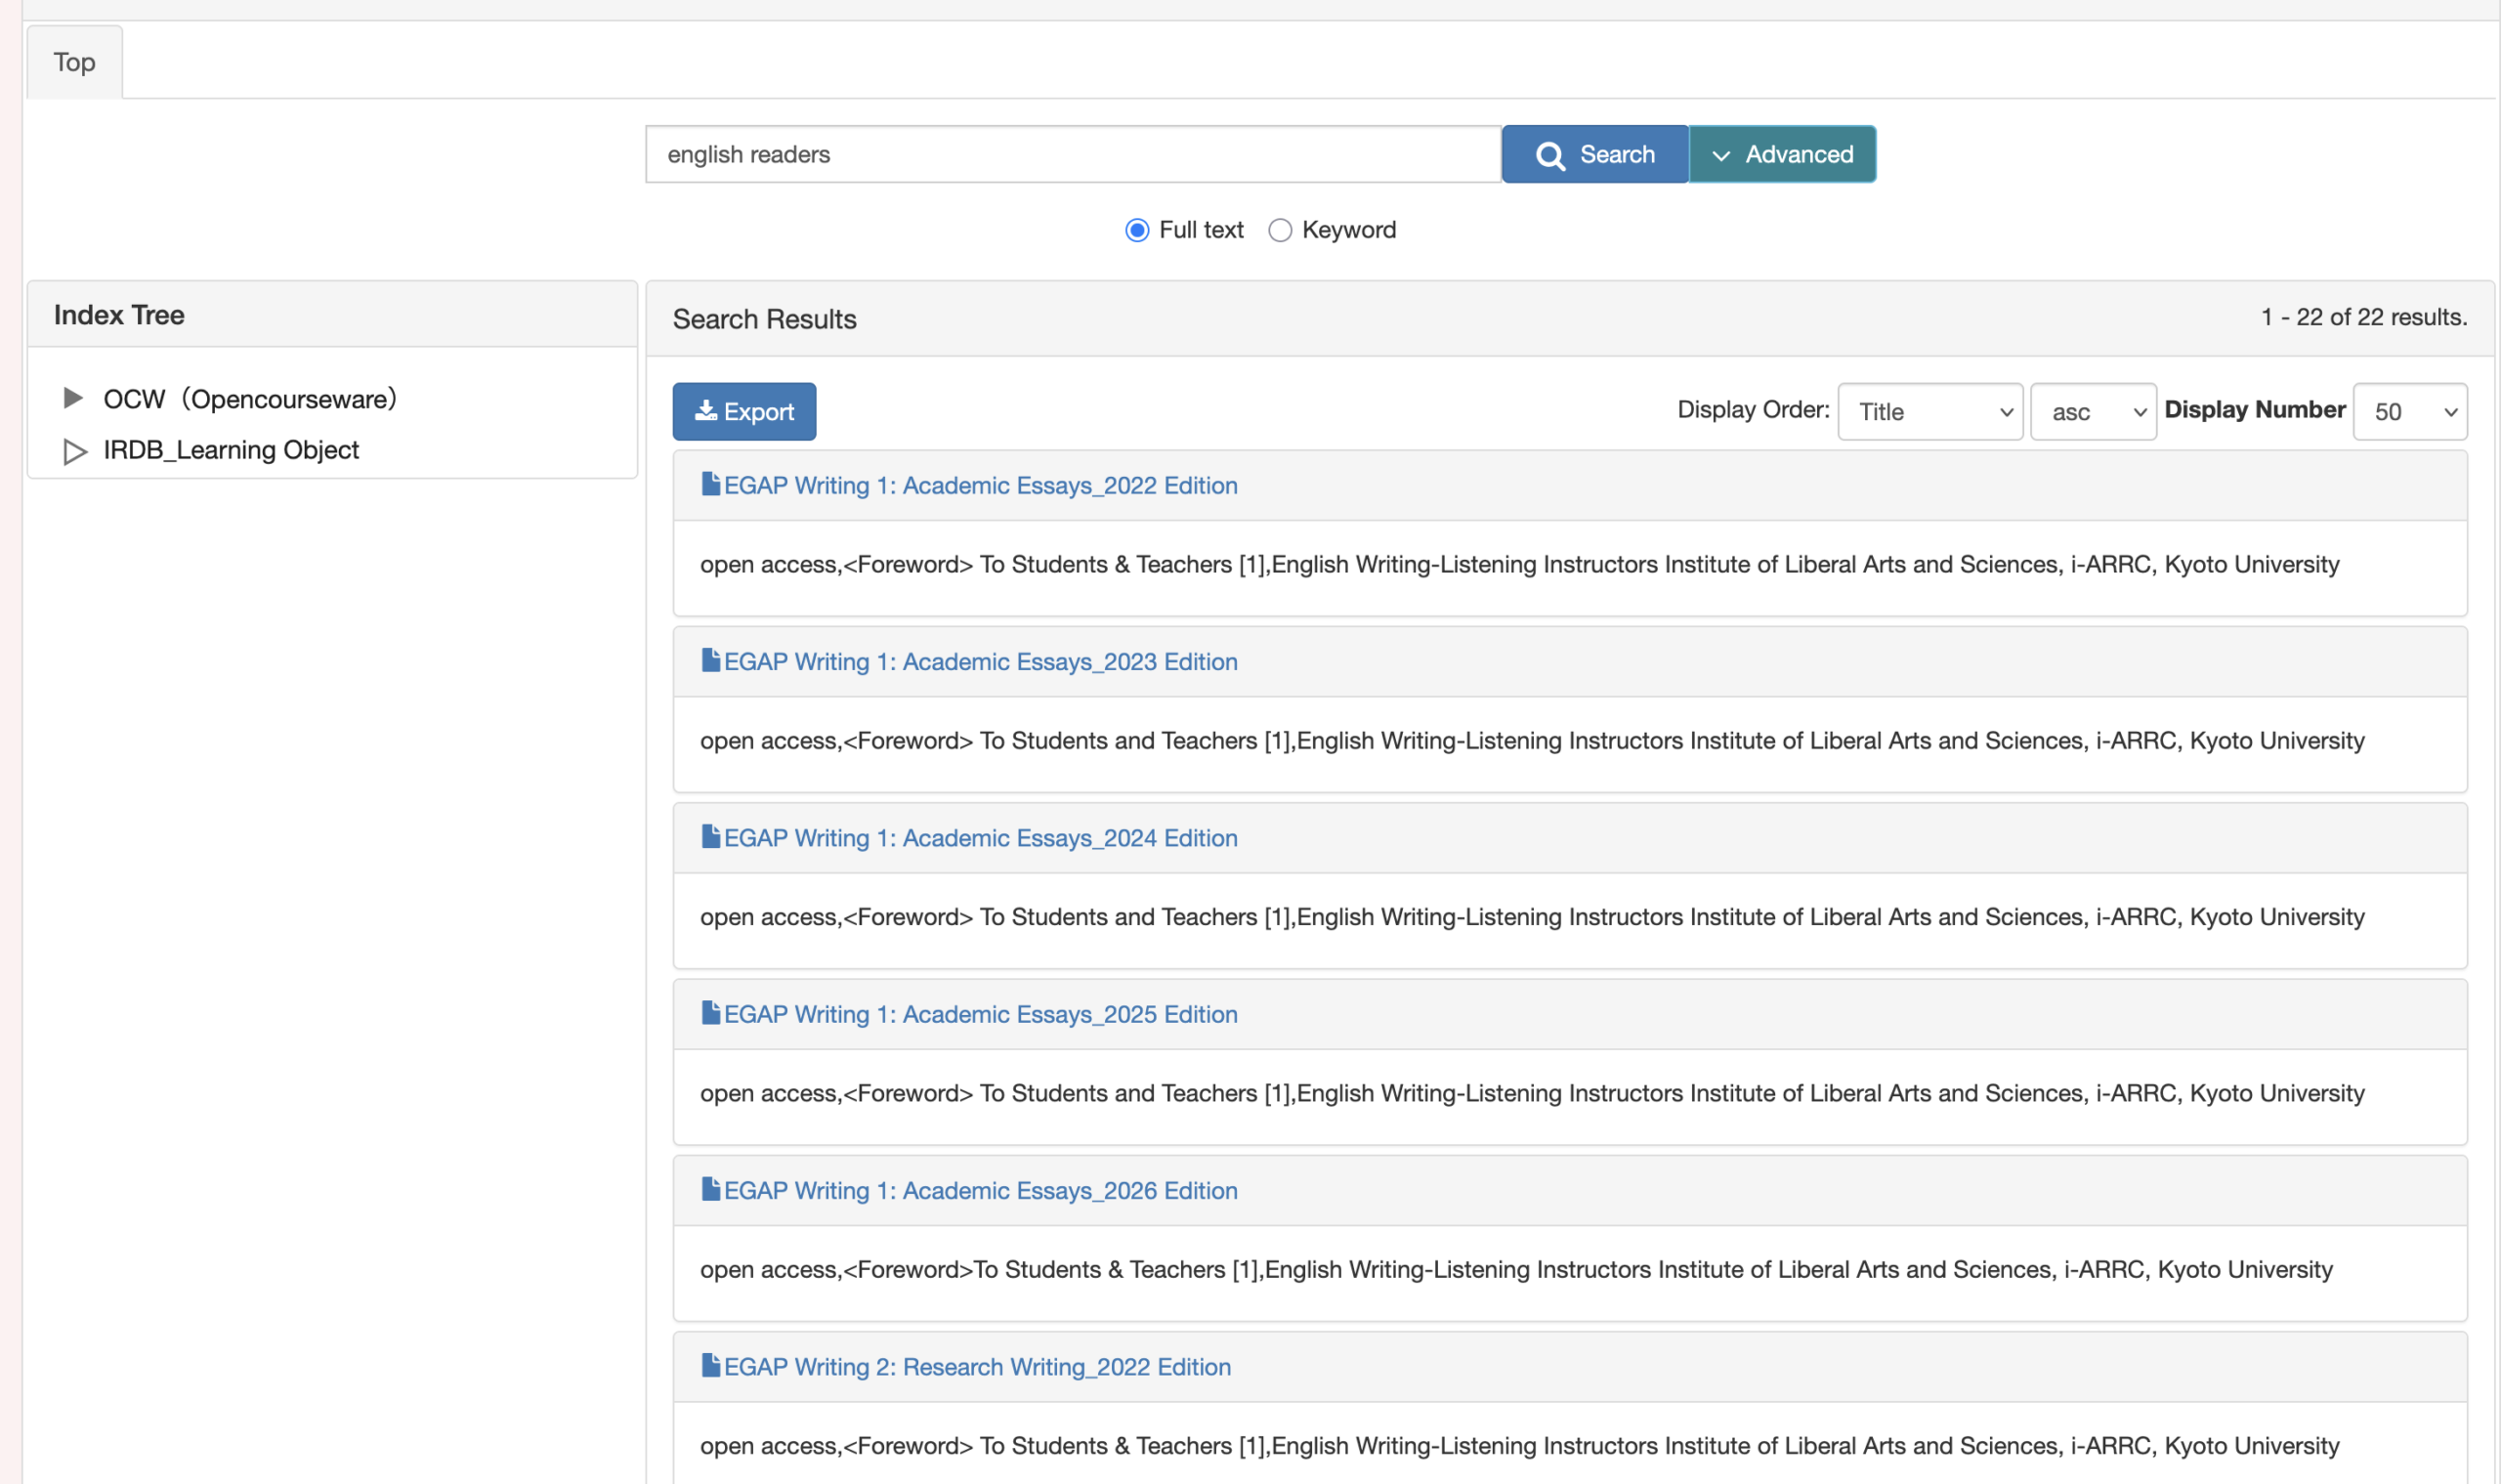Select the Full text radio button
Screen dimensions: 2501x1484
1137,231
